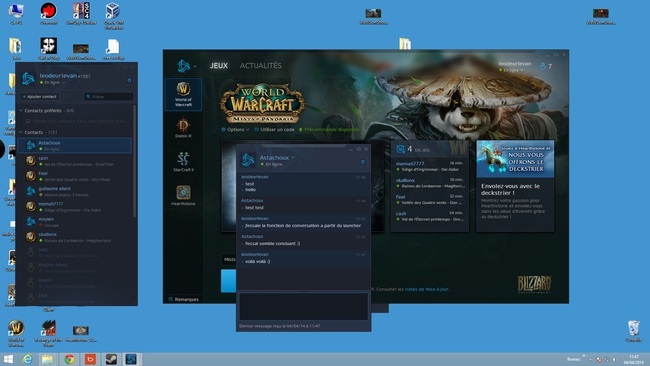Open StarCraft II game page

coord(183,162)
